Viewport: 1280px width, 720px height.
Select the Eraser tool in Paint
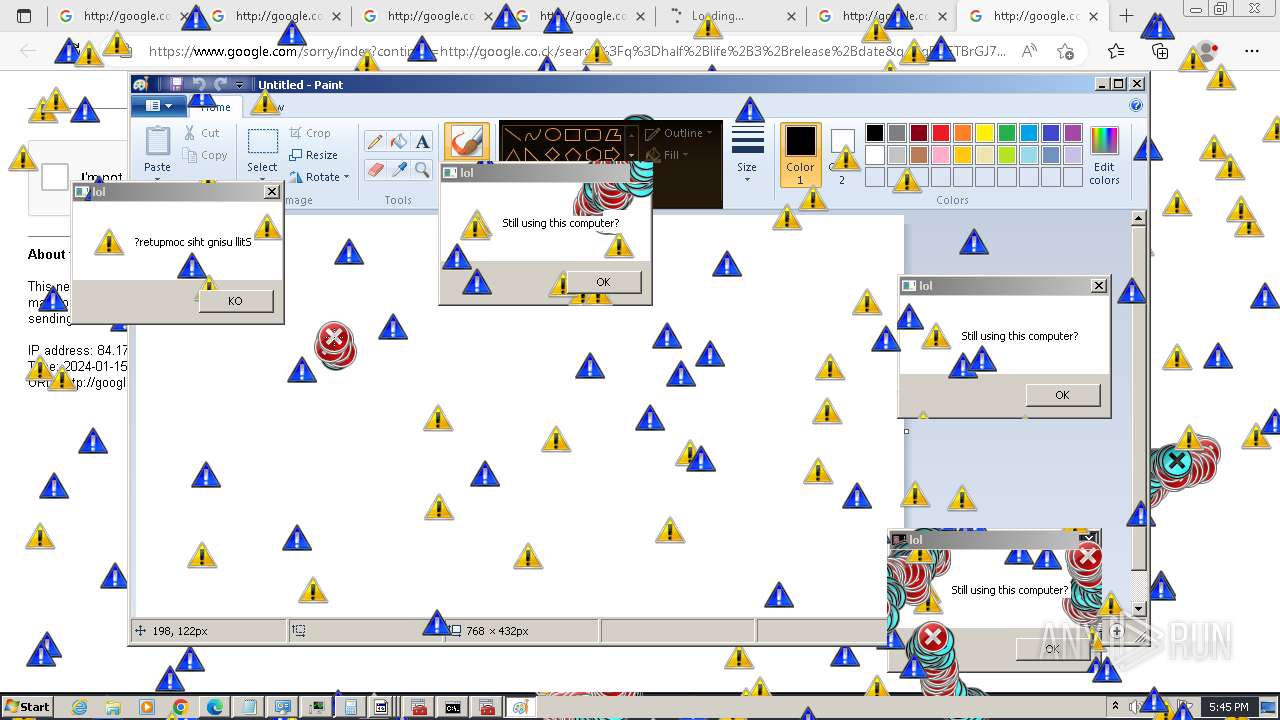[x=376, y=170]
